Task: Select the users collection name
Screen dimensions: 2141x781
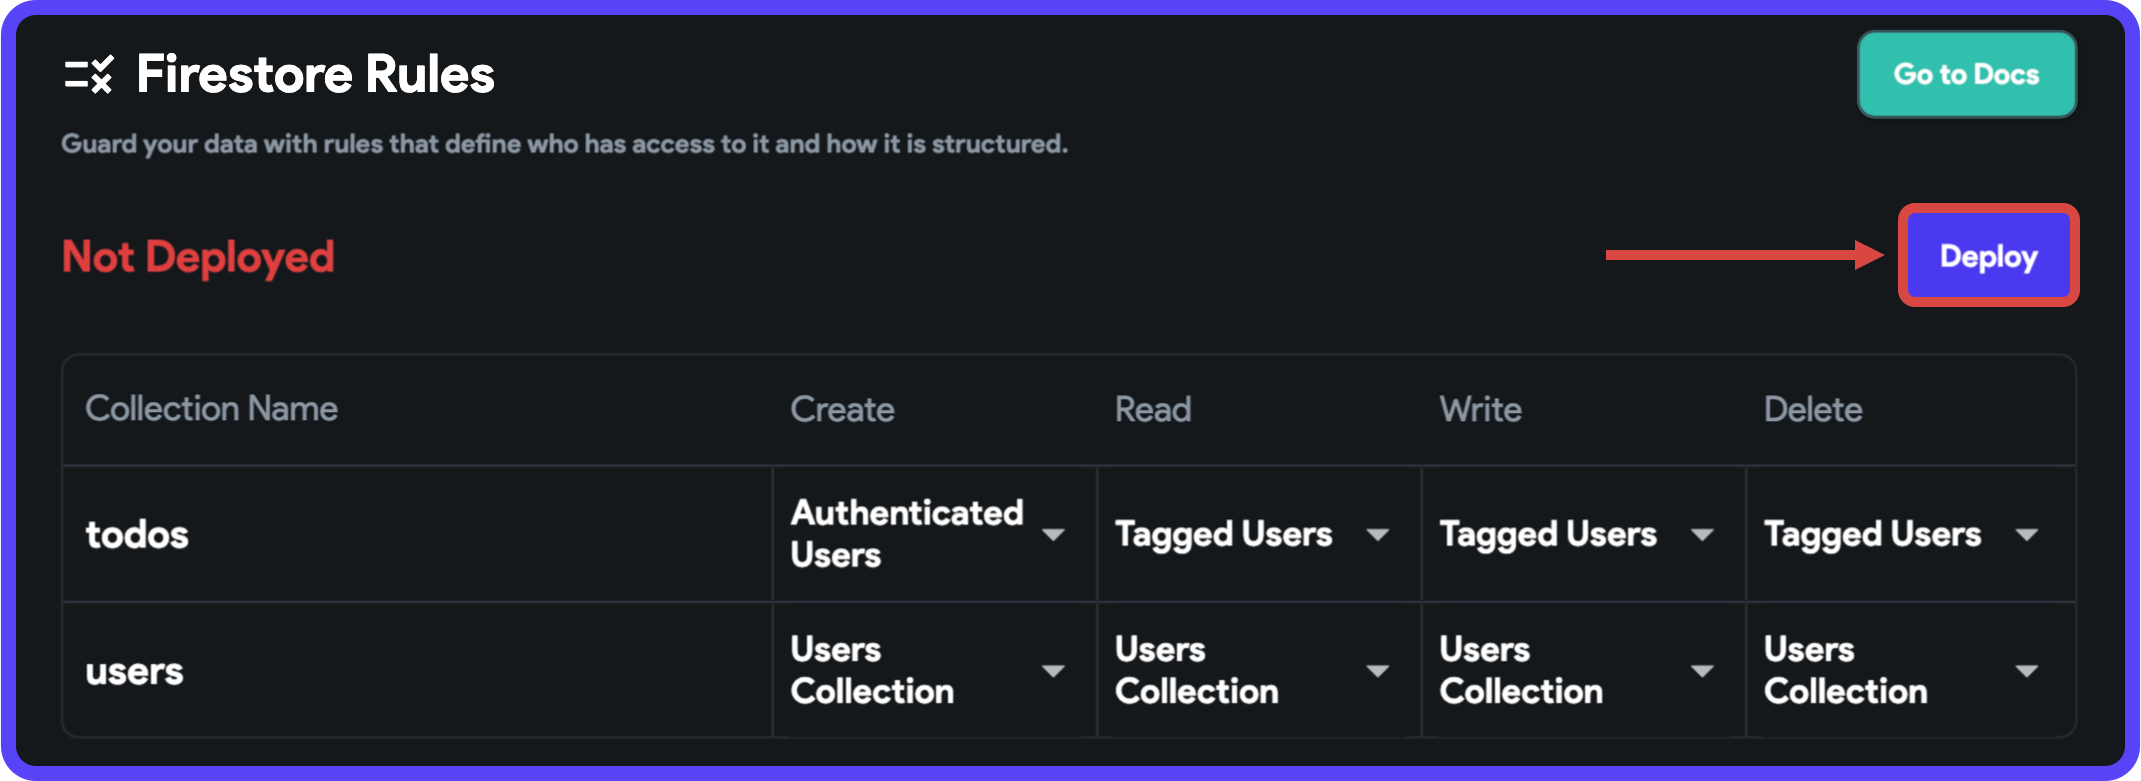Action: 134,671
